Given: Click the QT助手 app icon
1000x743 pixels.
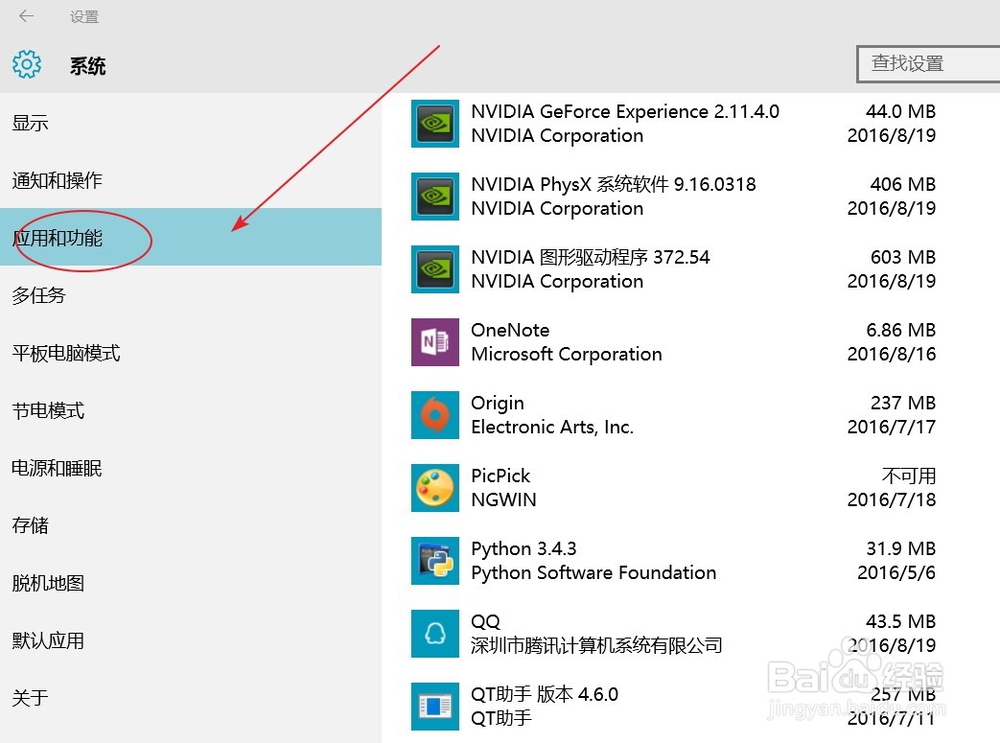Looking at the screenshot, I should (x=435, y=706).
